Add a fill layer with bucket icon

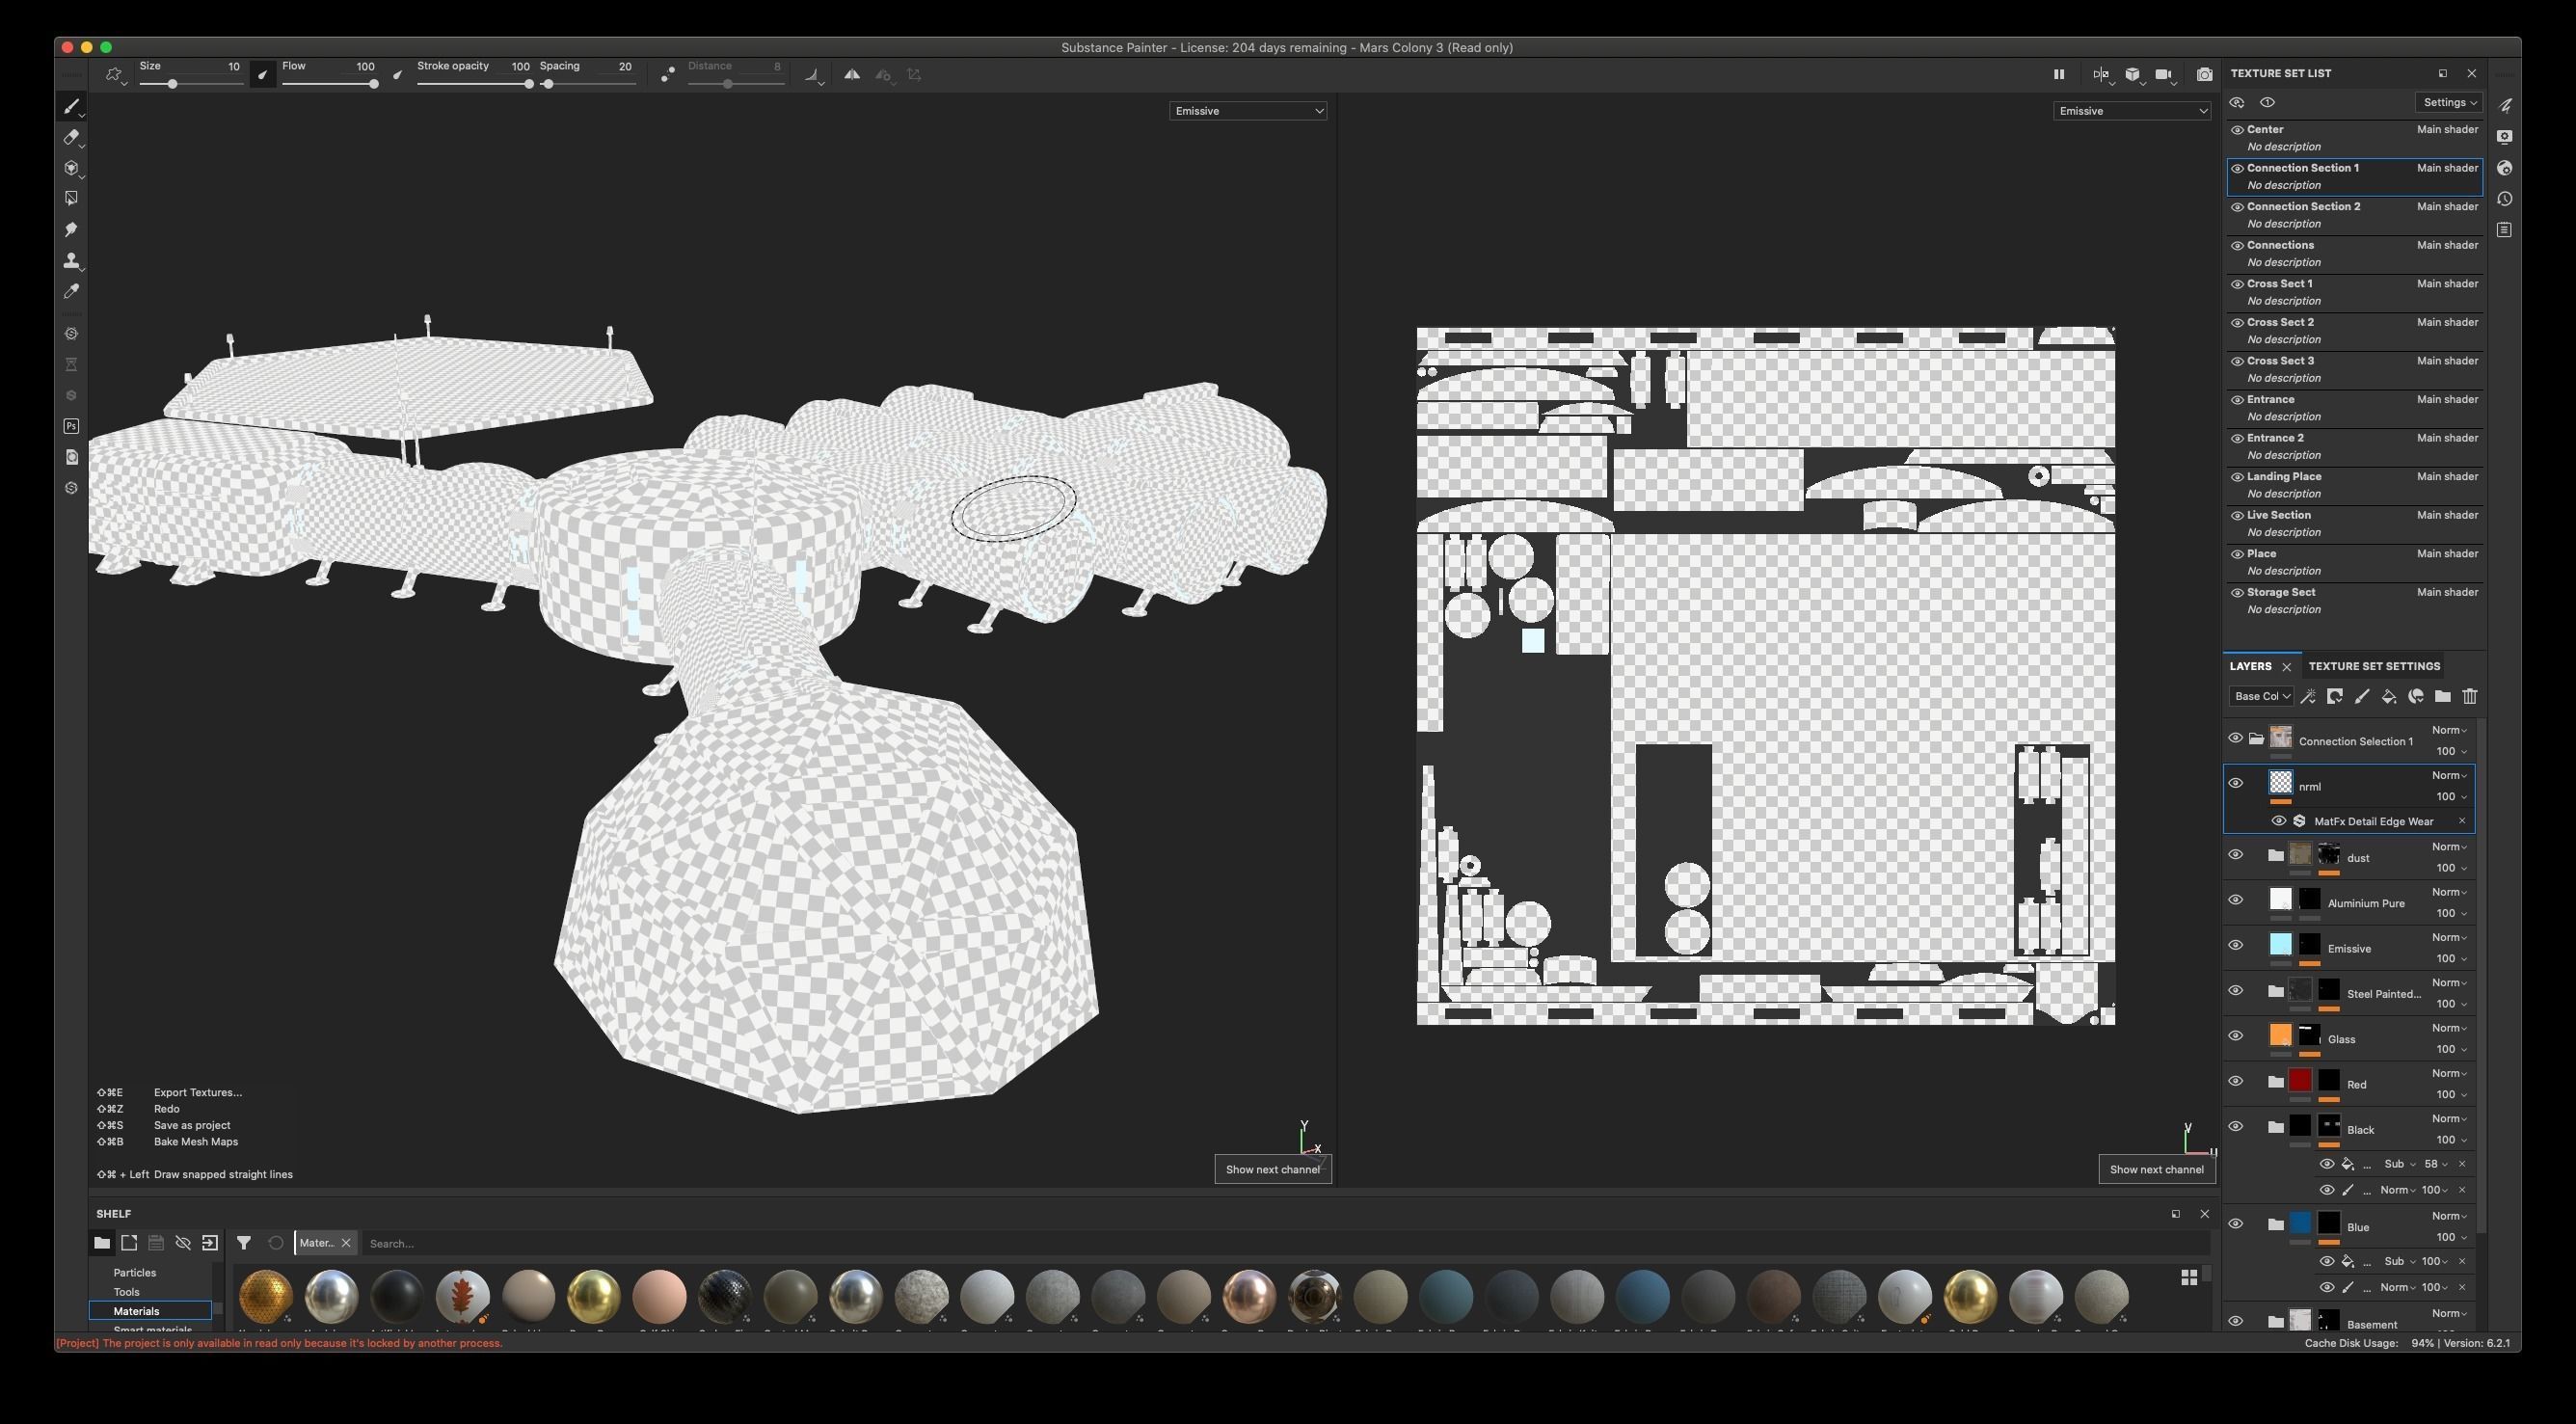(2388, 697)
